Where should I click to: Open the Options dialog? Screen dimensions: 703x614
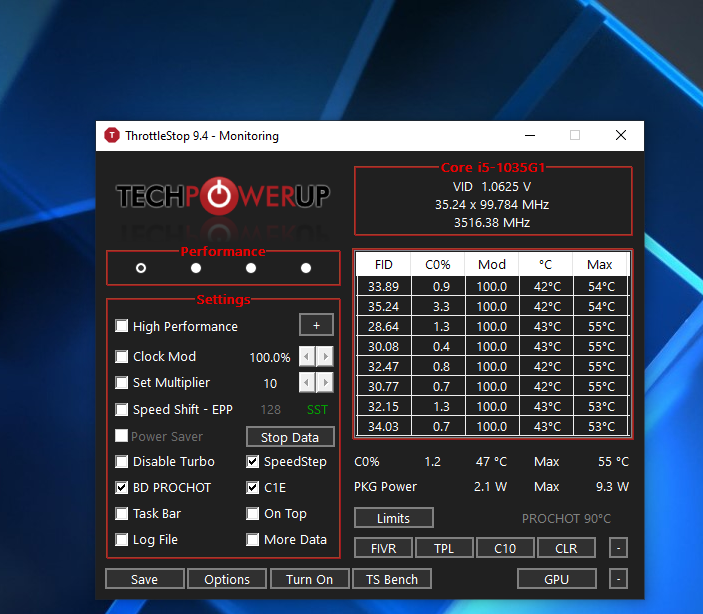[x=227, y=579]
